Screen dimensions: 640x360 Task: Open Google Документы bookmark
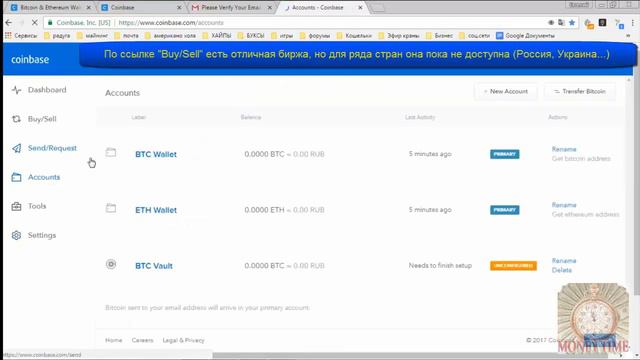tap(525, 36)
